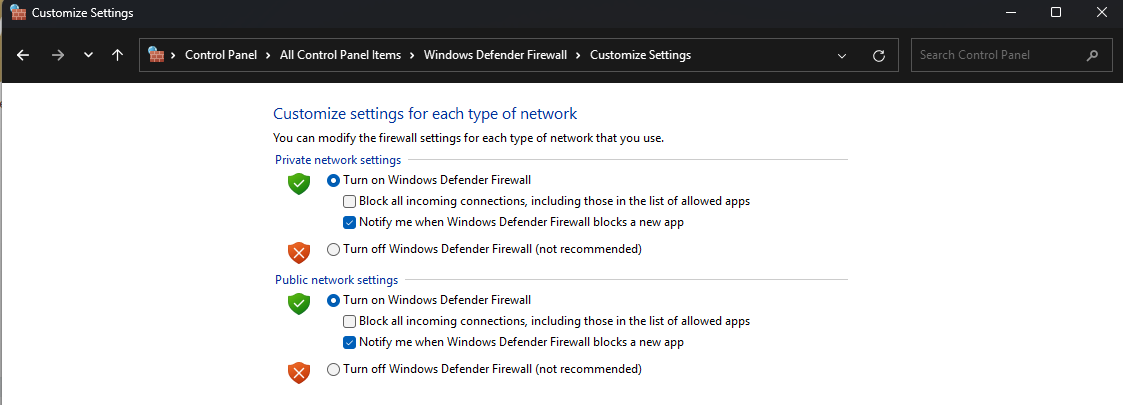This screenshot has height=405, width=1123.
Task: Maximize the Customize Settings window
Action: [1056, 12]
